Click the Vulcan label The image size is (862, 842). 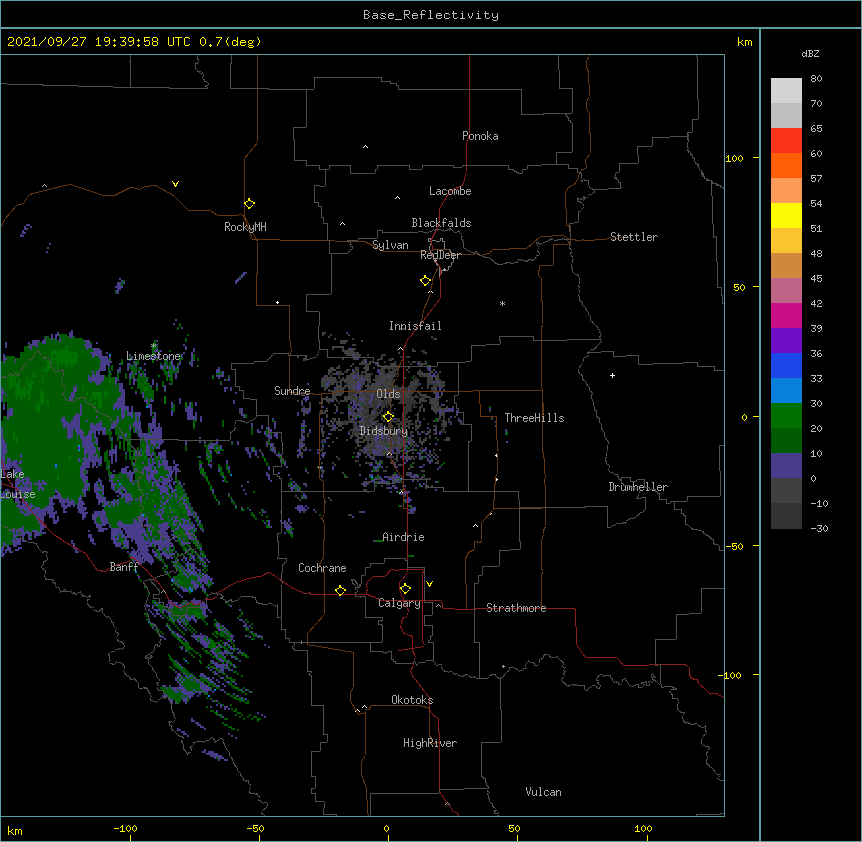pos(543,792)
